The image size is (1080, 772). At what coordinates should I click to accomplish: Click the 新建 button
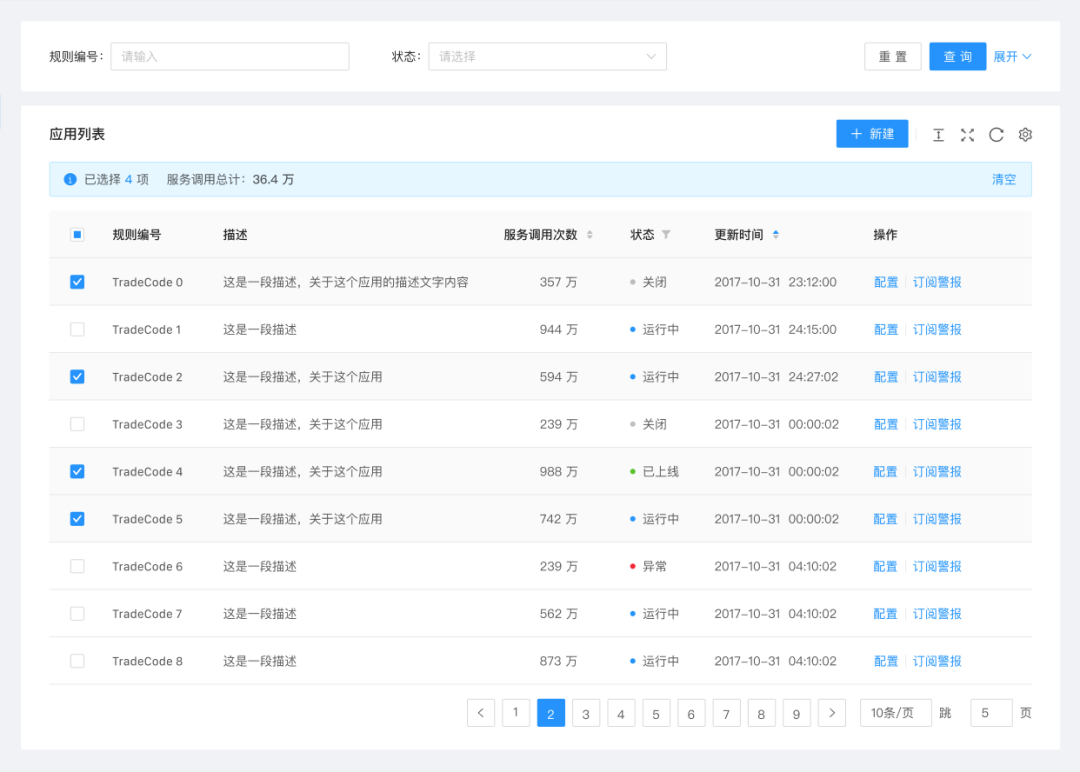click(x=872, y=134)
